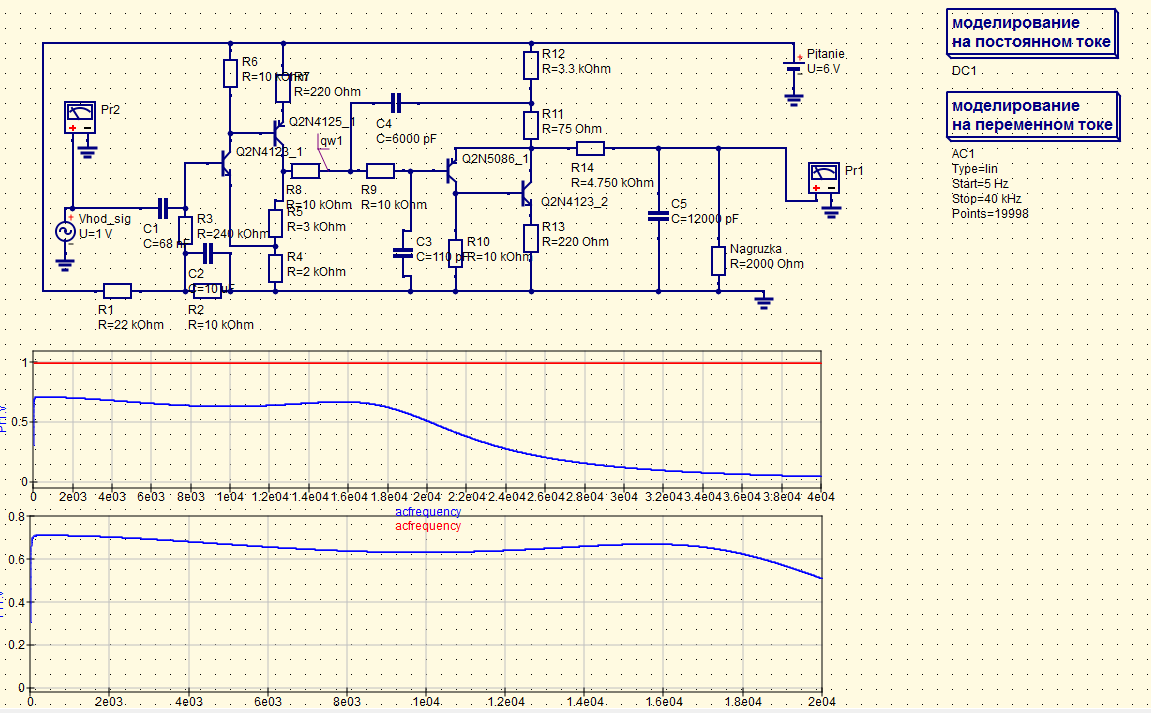Select the red line in the top graph

click(428, 362)
